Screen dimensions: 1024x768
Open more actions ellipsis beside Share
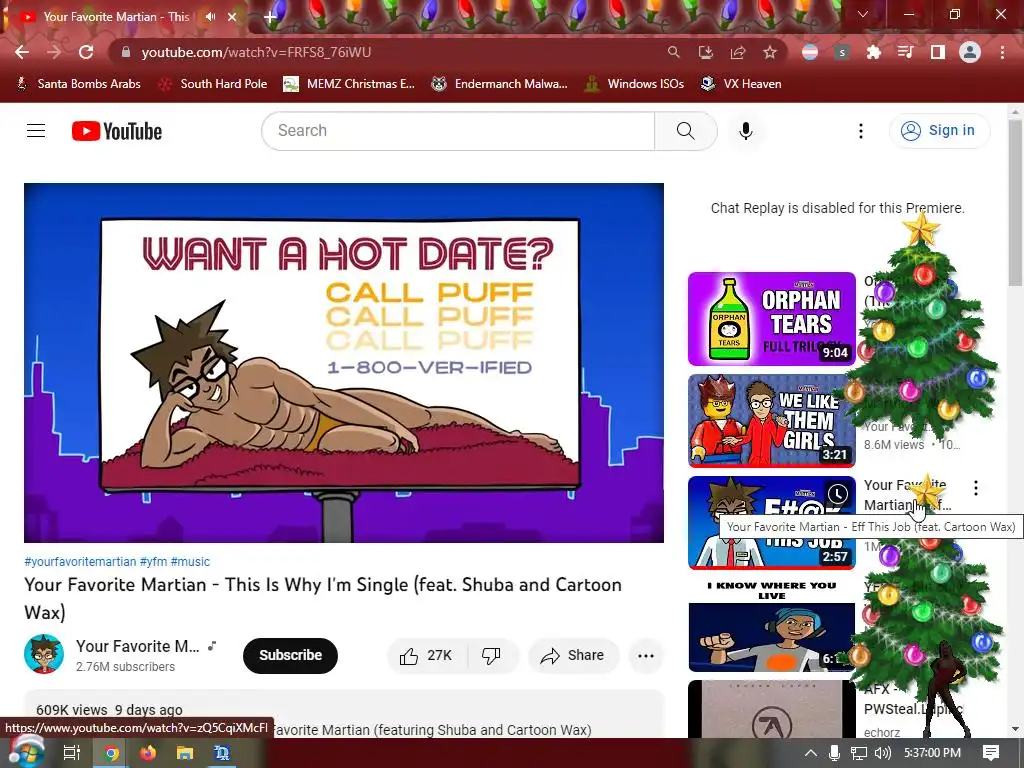(x=646, y=656)
